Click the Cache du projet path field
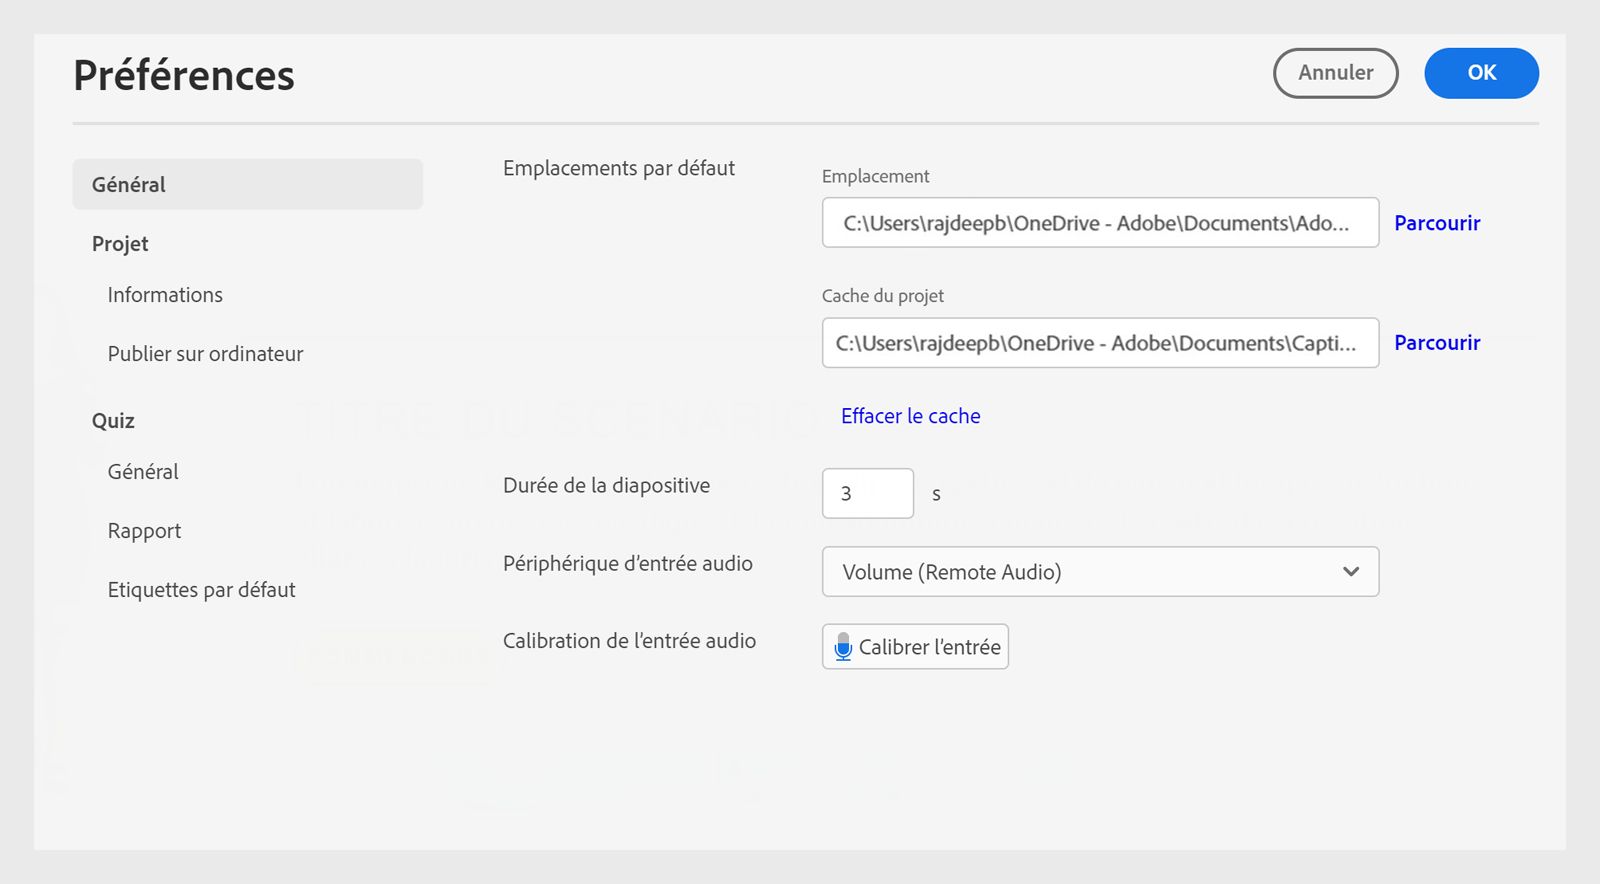 pyautogui.click(x=1100, y=343)
